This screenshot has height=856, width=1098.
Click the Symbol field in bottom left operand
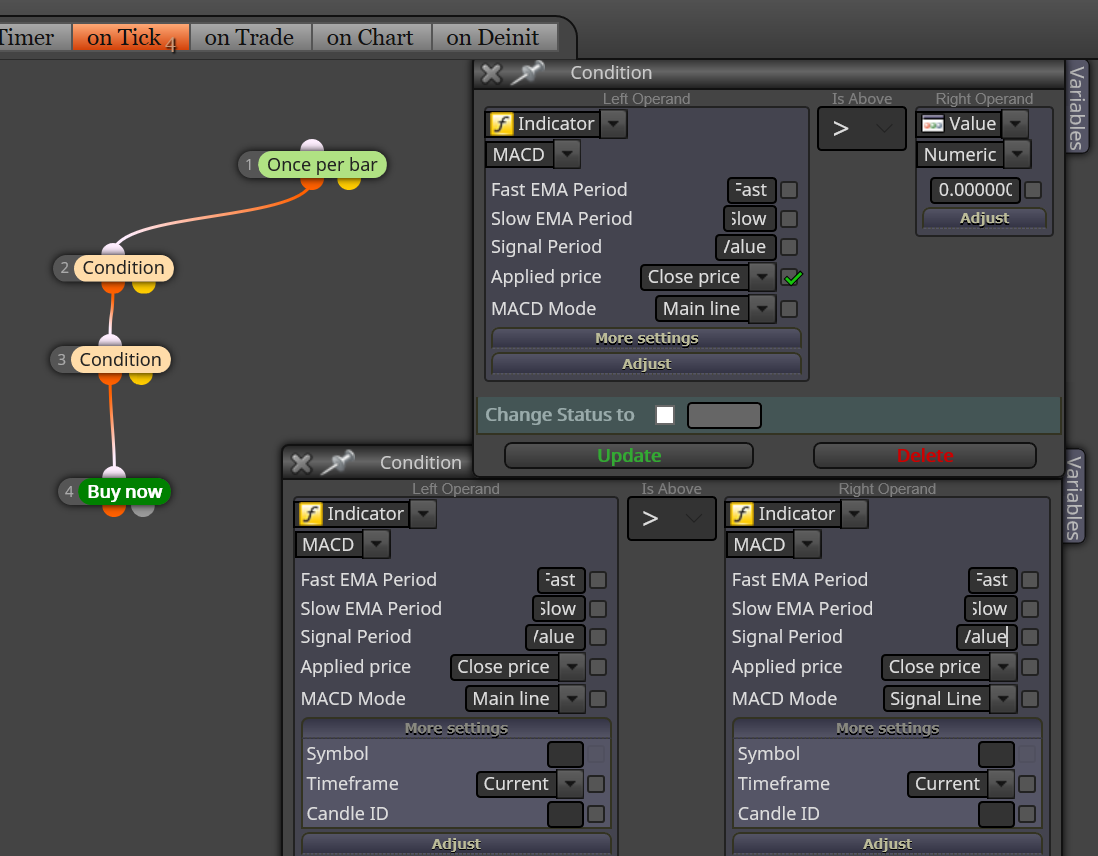click(x=565, y=754)
